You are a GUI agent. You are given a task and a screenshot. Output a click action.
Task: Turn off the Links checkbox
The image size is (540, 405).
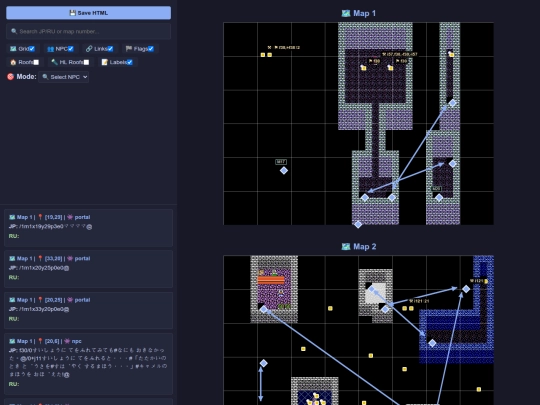pyautogui.click(x=110, y=49)
